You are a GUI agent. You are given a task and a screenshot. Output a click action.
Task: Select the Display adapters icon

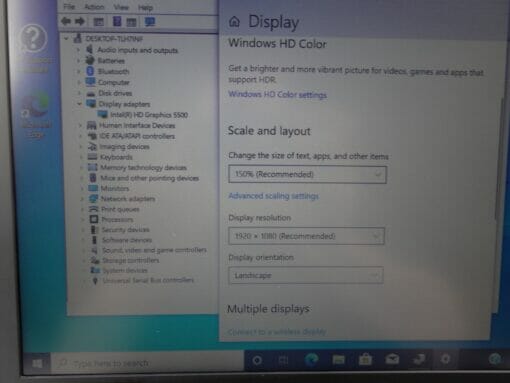point(91,103)
